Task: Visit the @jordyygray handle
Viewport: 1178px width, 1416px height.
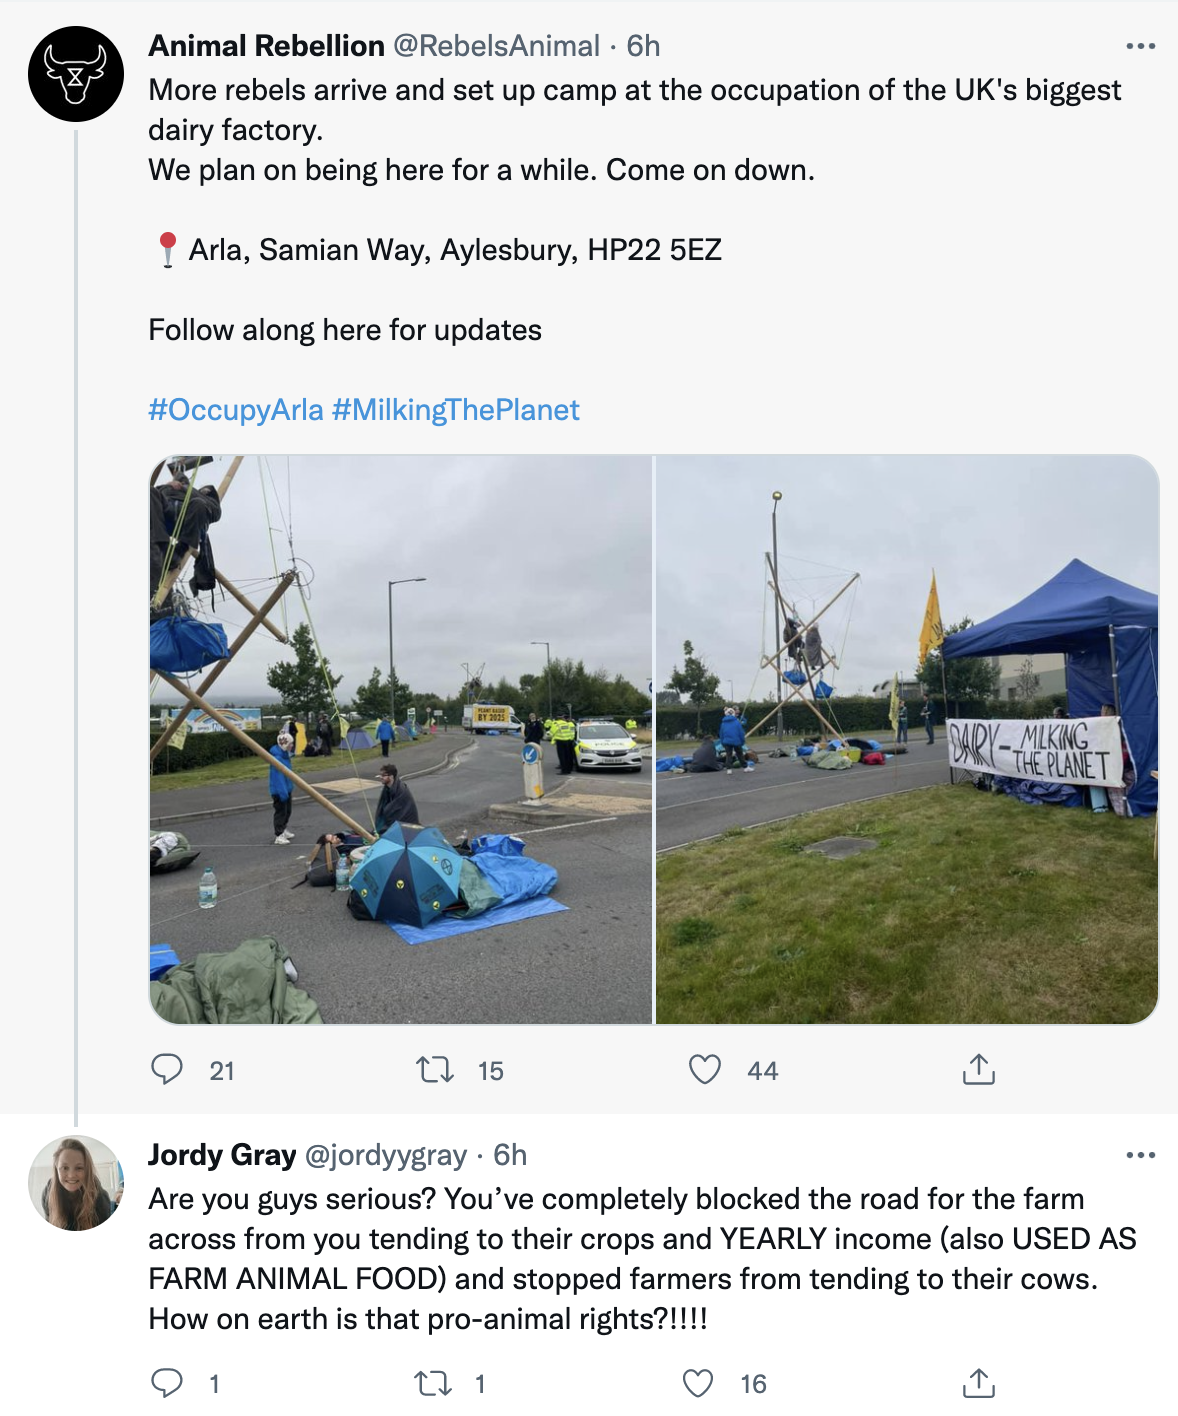Action: point(385,1155)
